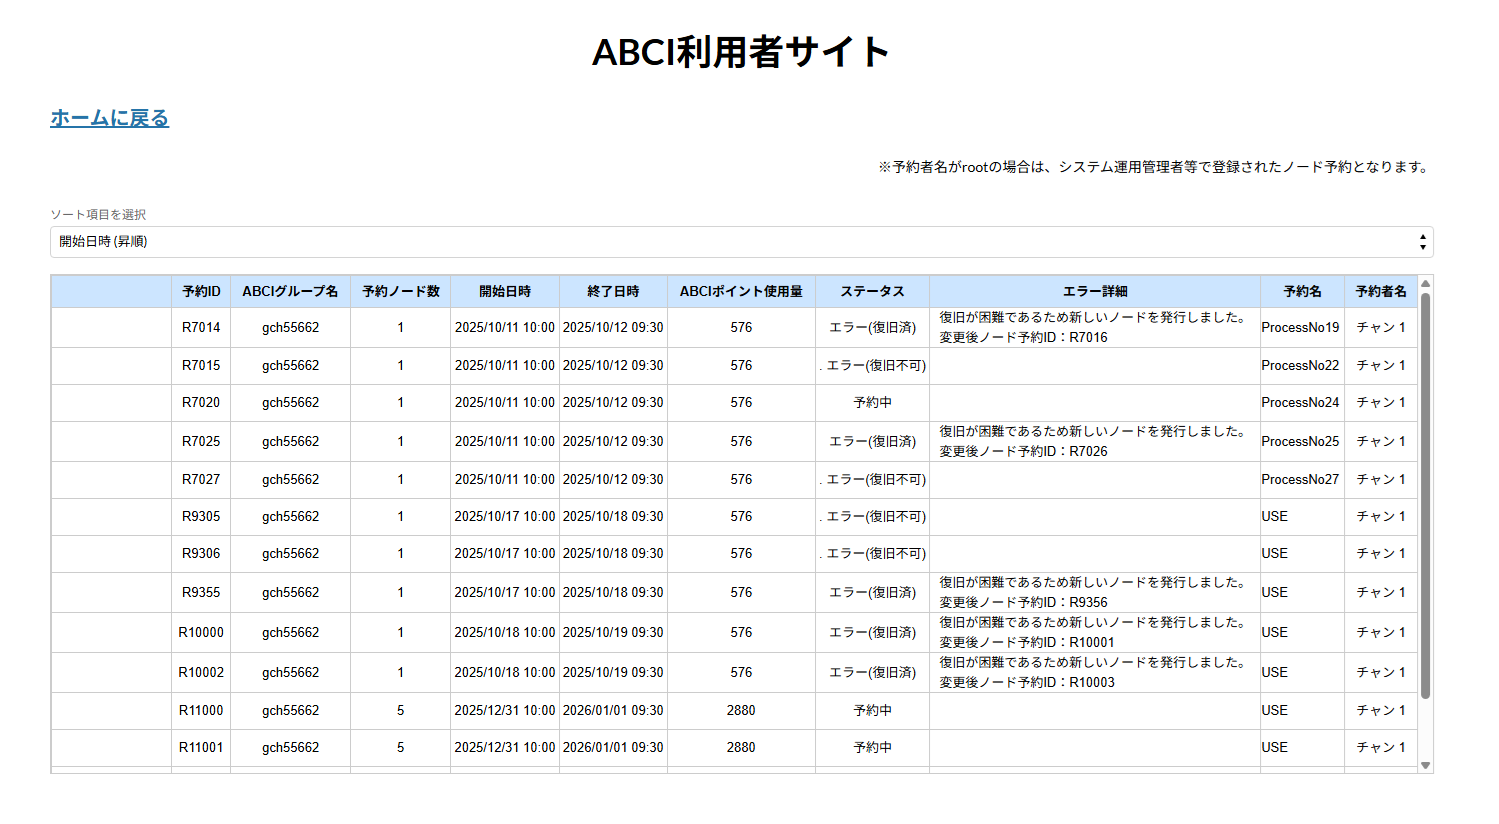Click the ホームに戻る link
Viewport: 1499px width, 824px height.
[x=109, y=118]
